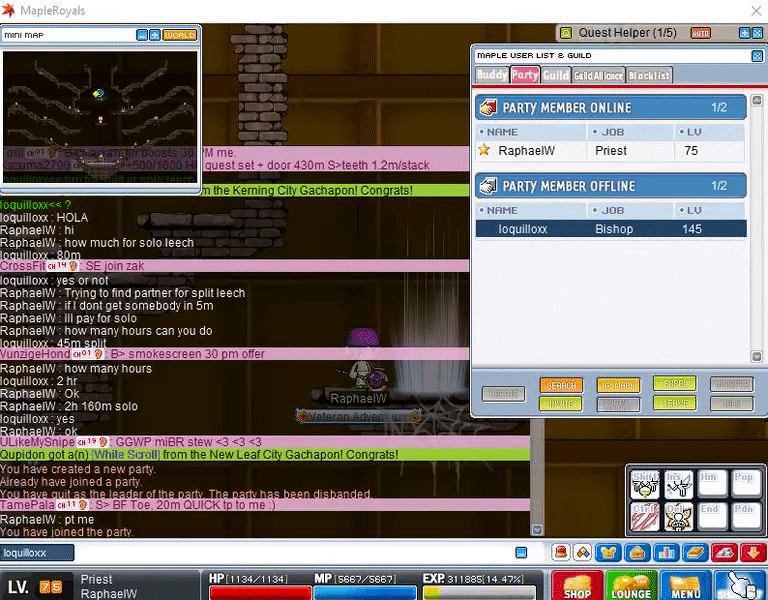
Task: Open the Guild Alliance tab
Action: pos(599,75)
